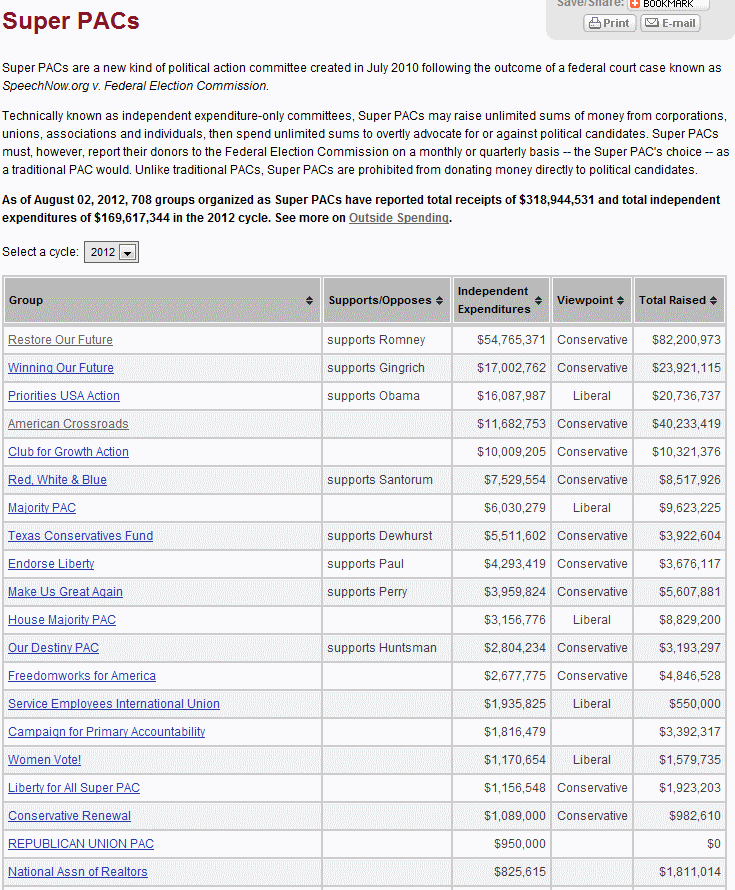This screenshot has height=890, width=735.
Task: Open Liberty for All Super PAC link
Action: pyautogui.click(x=74, y=788)
